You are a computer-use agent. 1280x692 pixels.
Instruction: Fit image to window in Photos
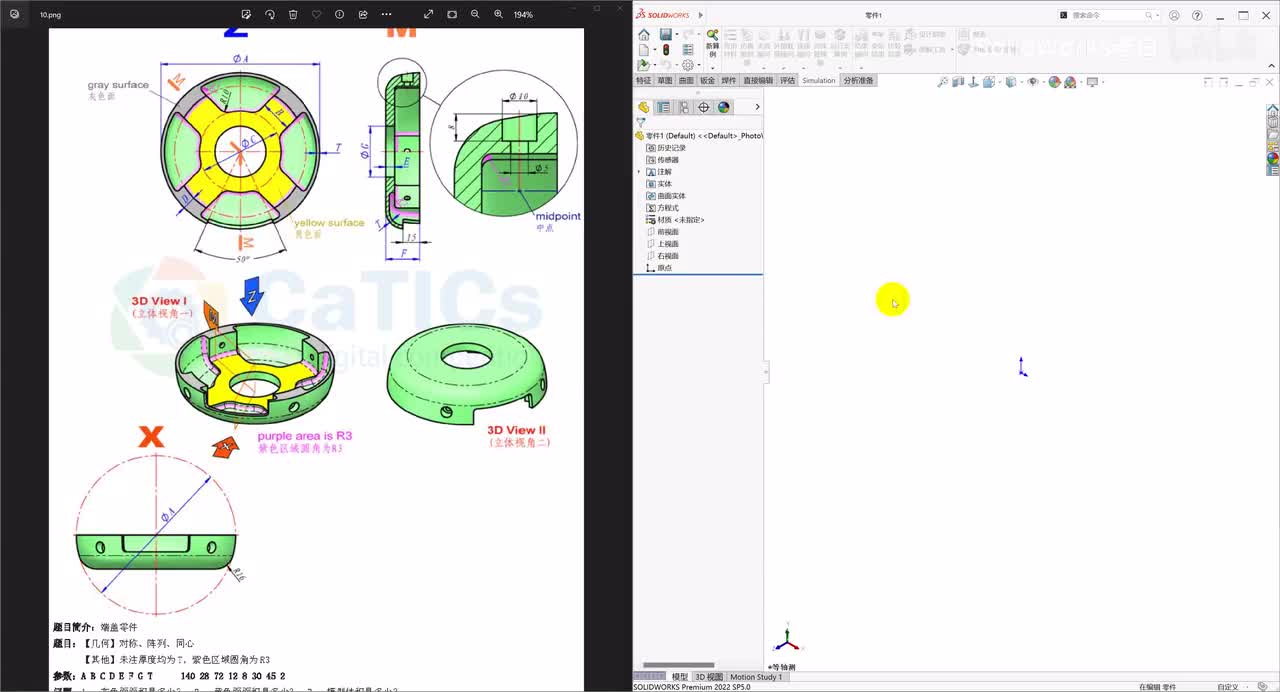[452, 15]
